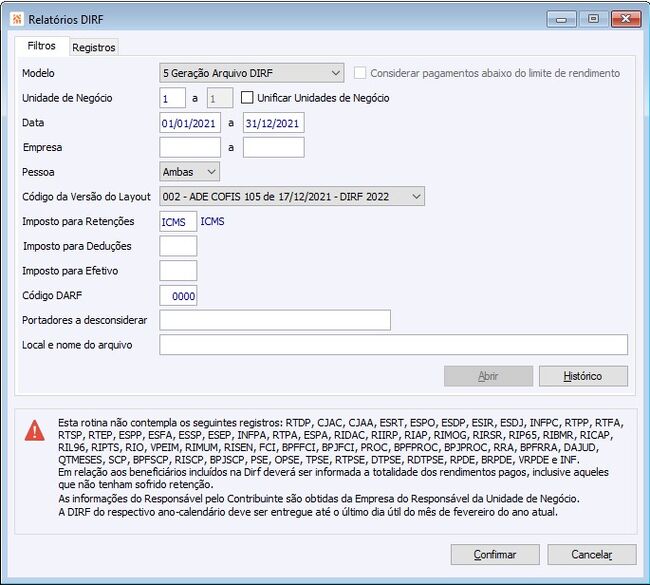Check Considerar pagamentos abaixo do limite de rendimento
The width and height of the screenshot is (650, 585).
click(360, 73)
